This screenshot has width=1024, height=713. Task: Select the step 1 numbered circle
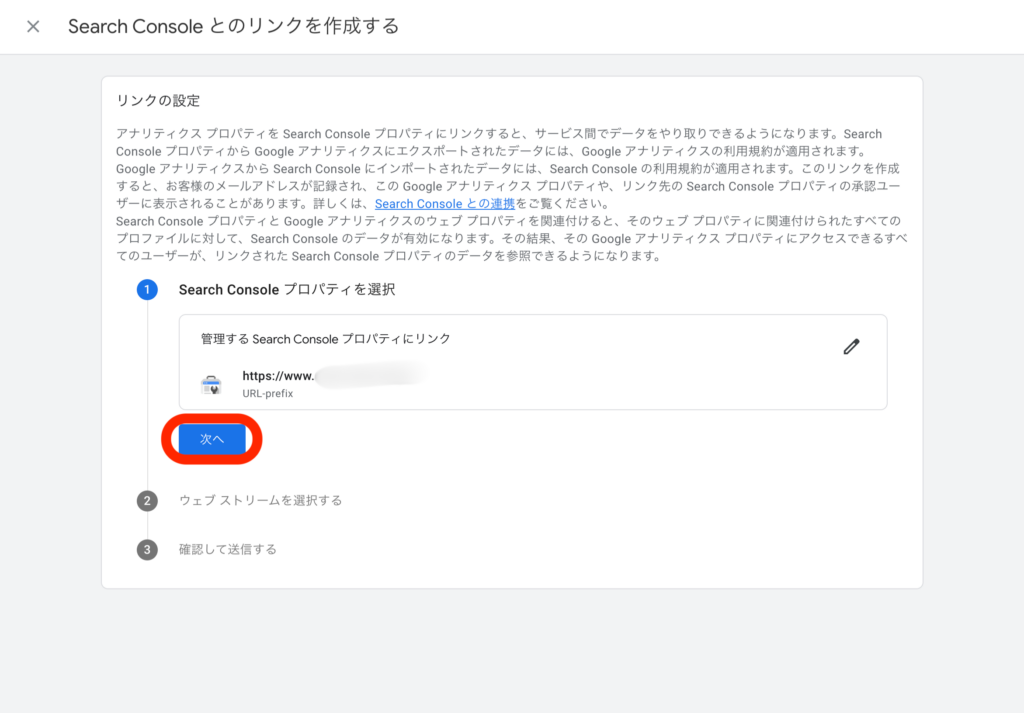(x=147, y=290)
